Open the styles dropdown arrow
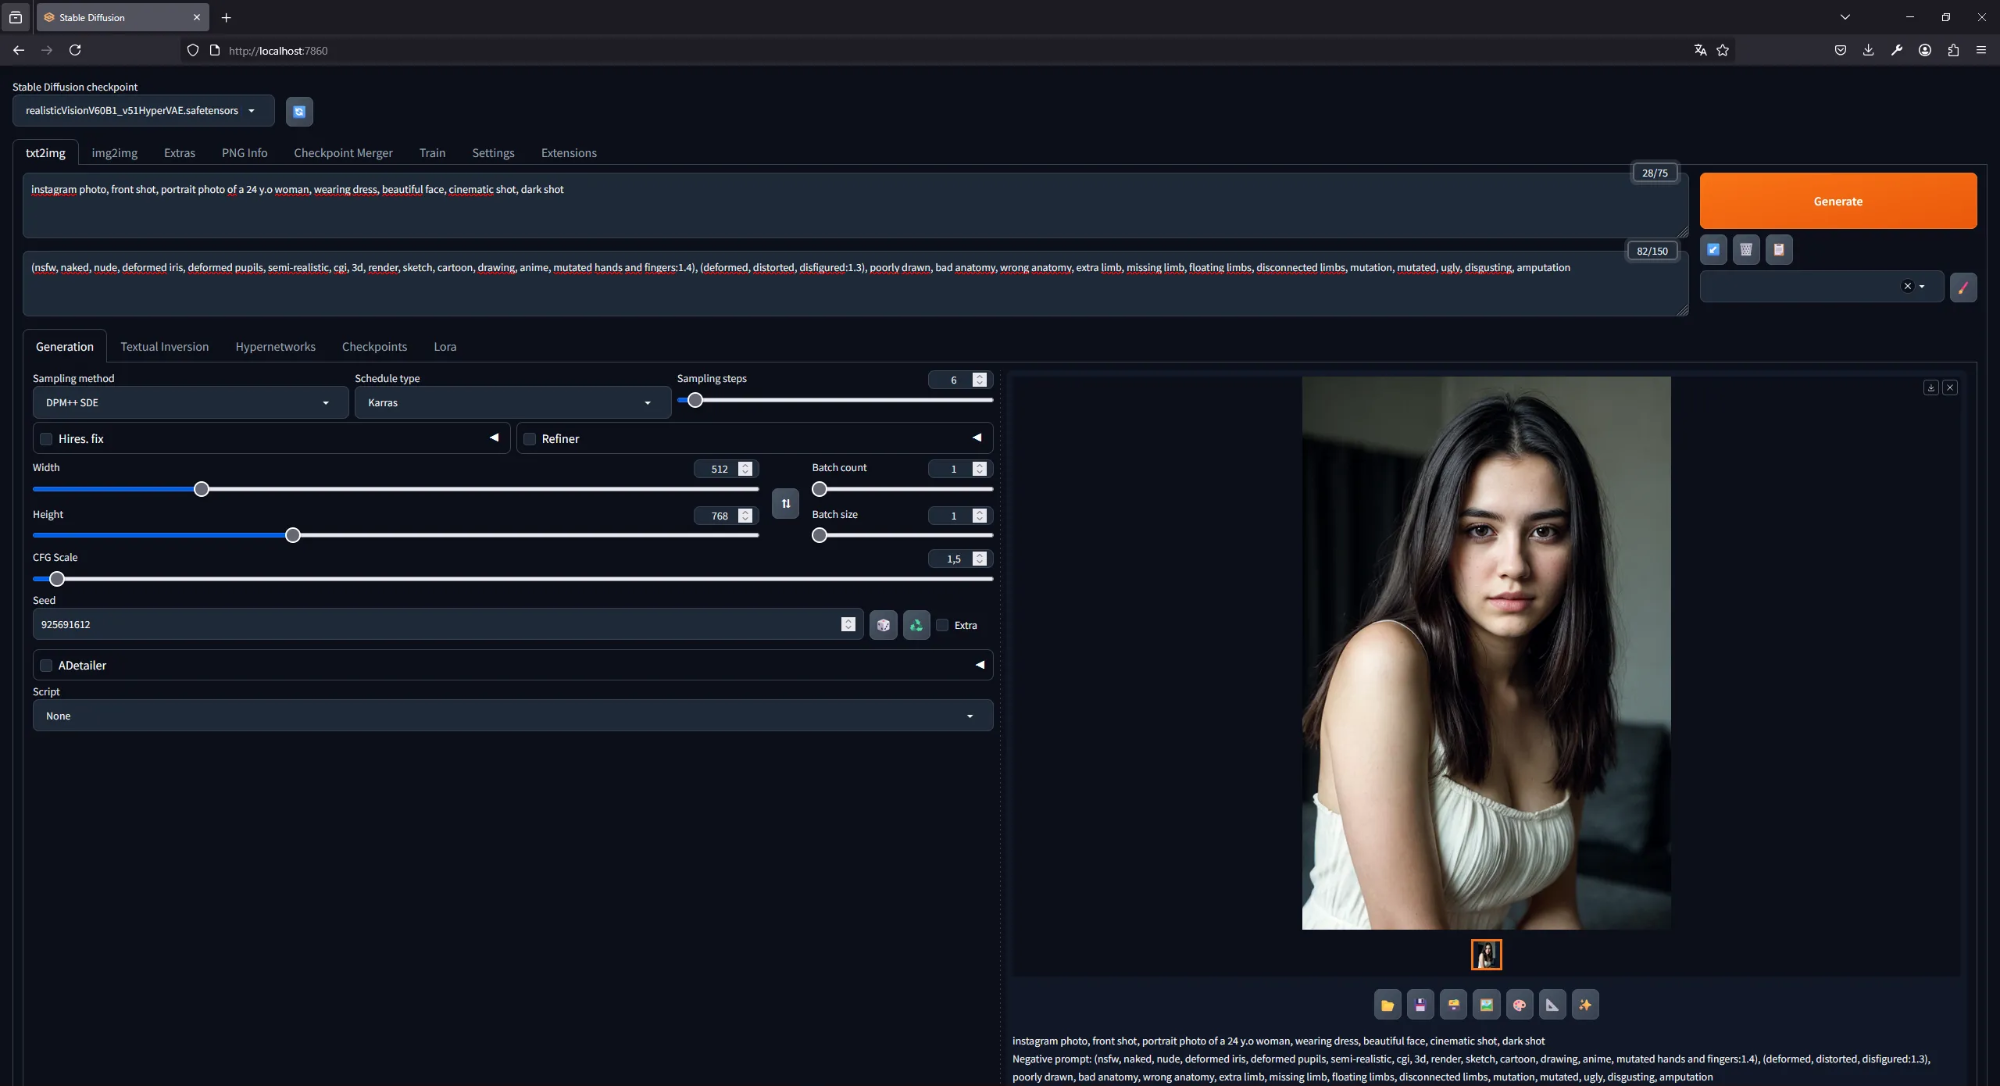Image resolution: width=2000 pixels, height=1086 pixels. pyautogui.click(x=1922, y=287)
